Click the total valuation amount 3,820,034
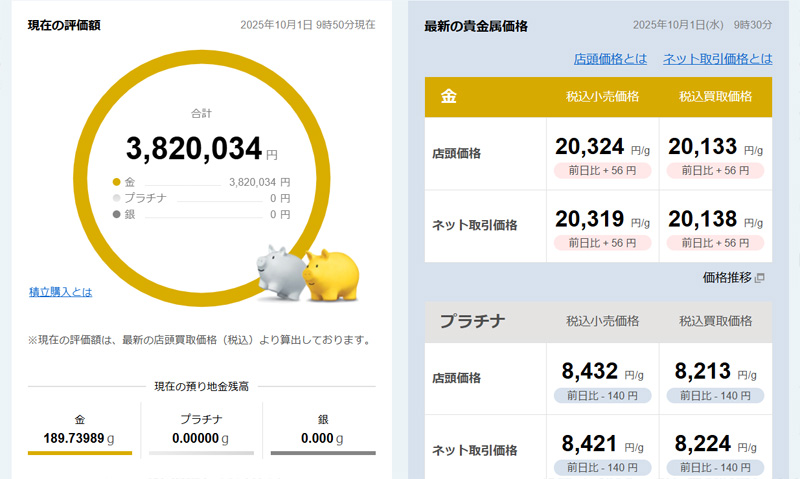This screenshot has width=800, height=479. (194, 149)
